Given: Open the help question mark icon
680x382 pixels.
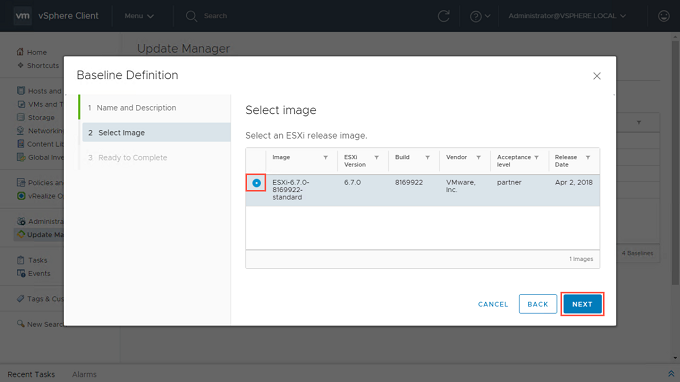Looking at the screenshot, I should [x=476, y=16].
